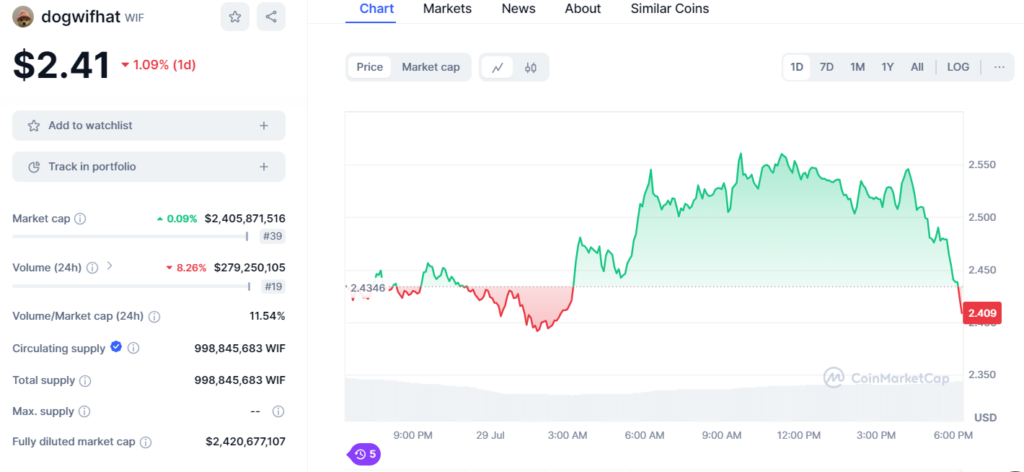Click the 2.550 price axis label
The width and height of the screenshot is (1024, 472).
[982, 165]
